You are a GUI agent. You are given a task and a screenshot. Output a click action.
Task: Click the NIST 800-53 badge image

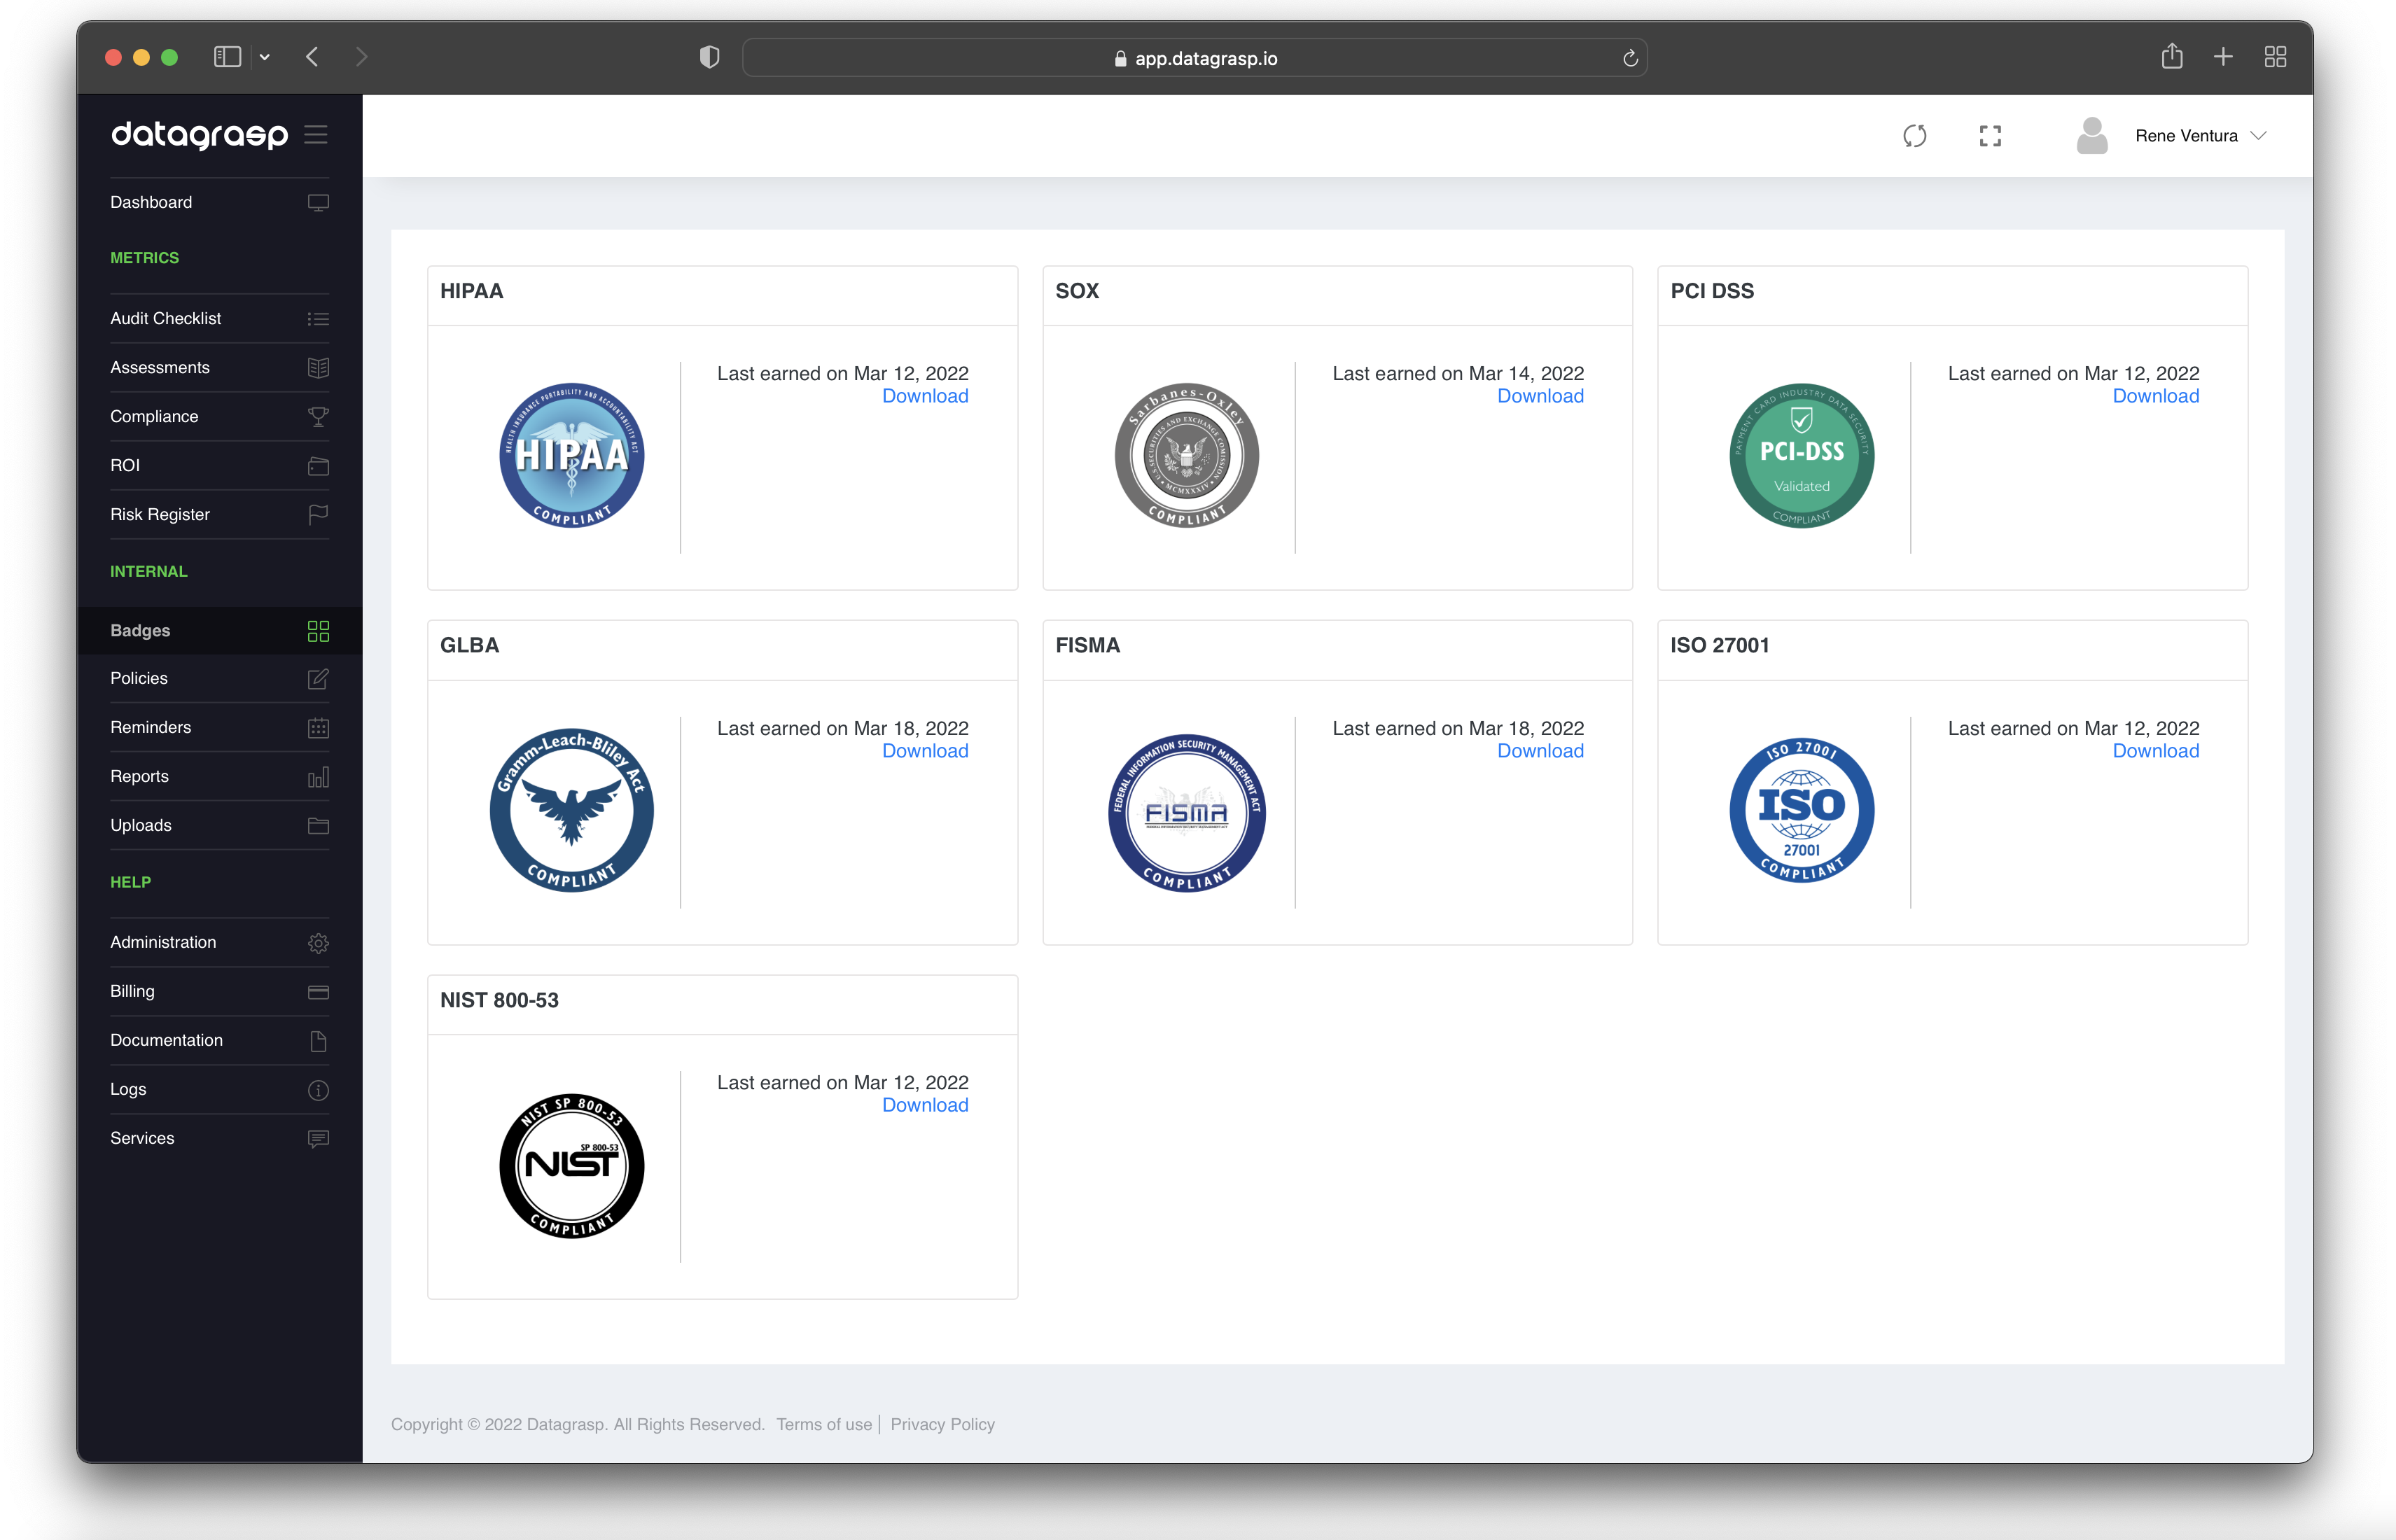coord(571,1165)
